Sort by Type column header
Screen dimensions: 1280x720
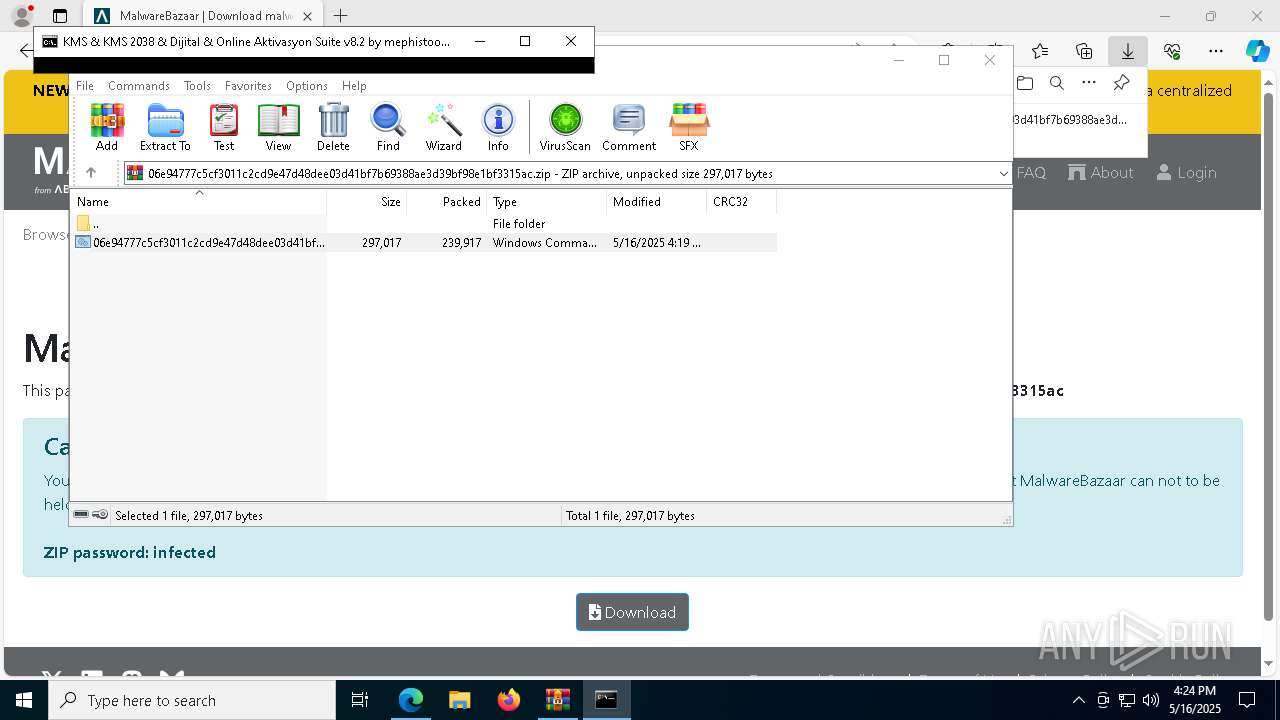click(x=546, y=202)
